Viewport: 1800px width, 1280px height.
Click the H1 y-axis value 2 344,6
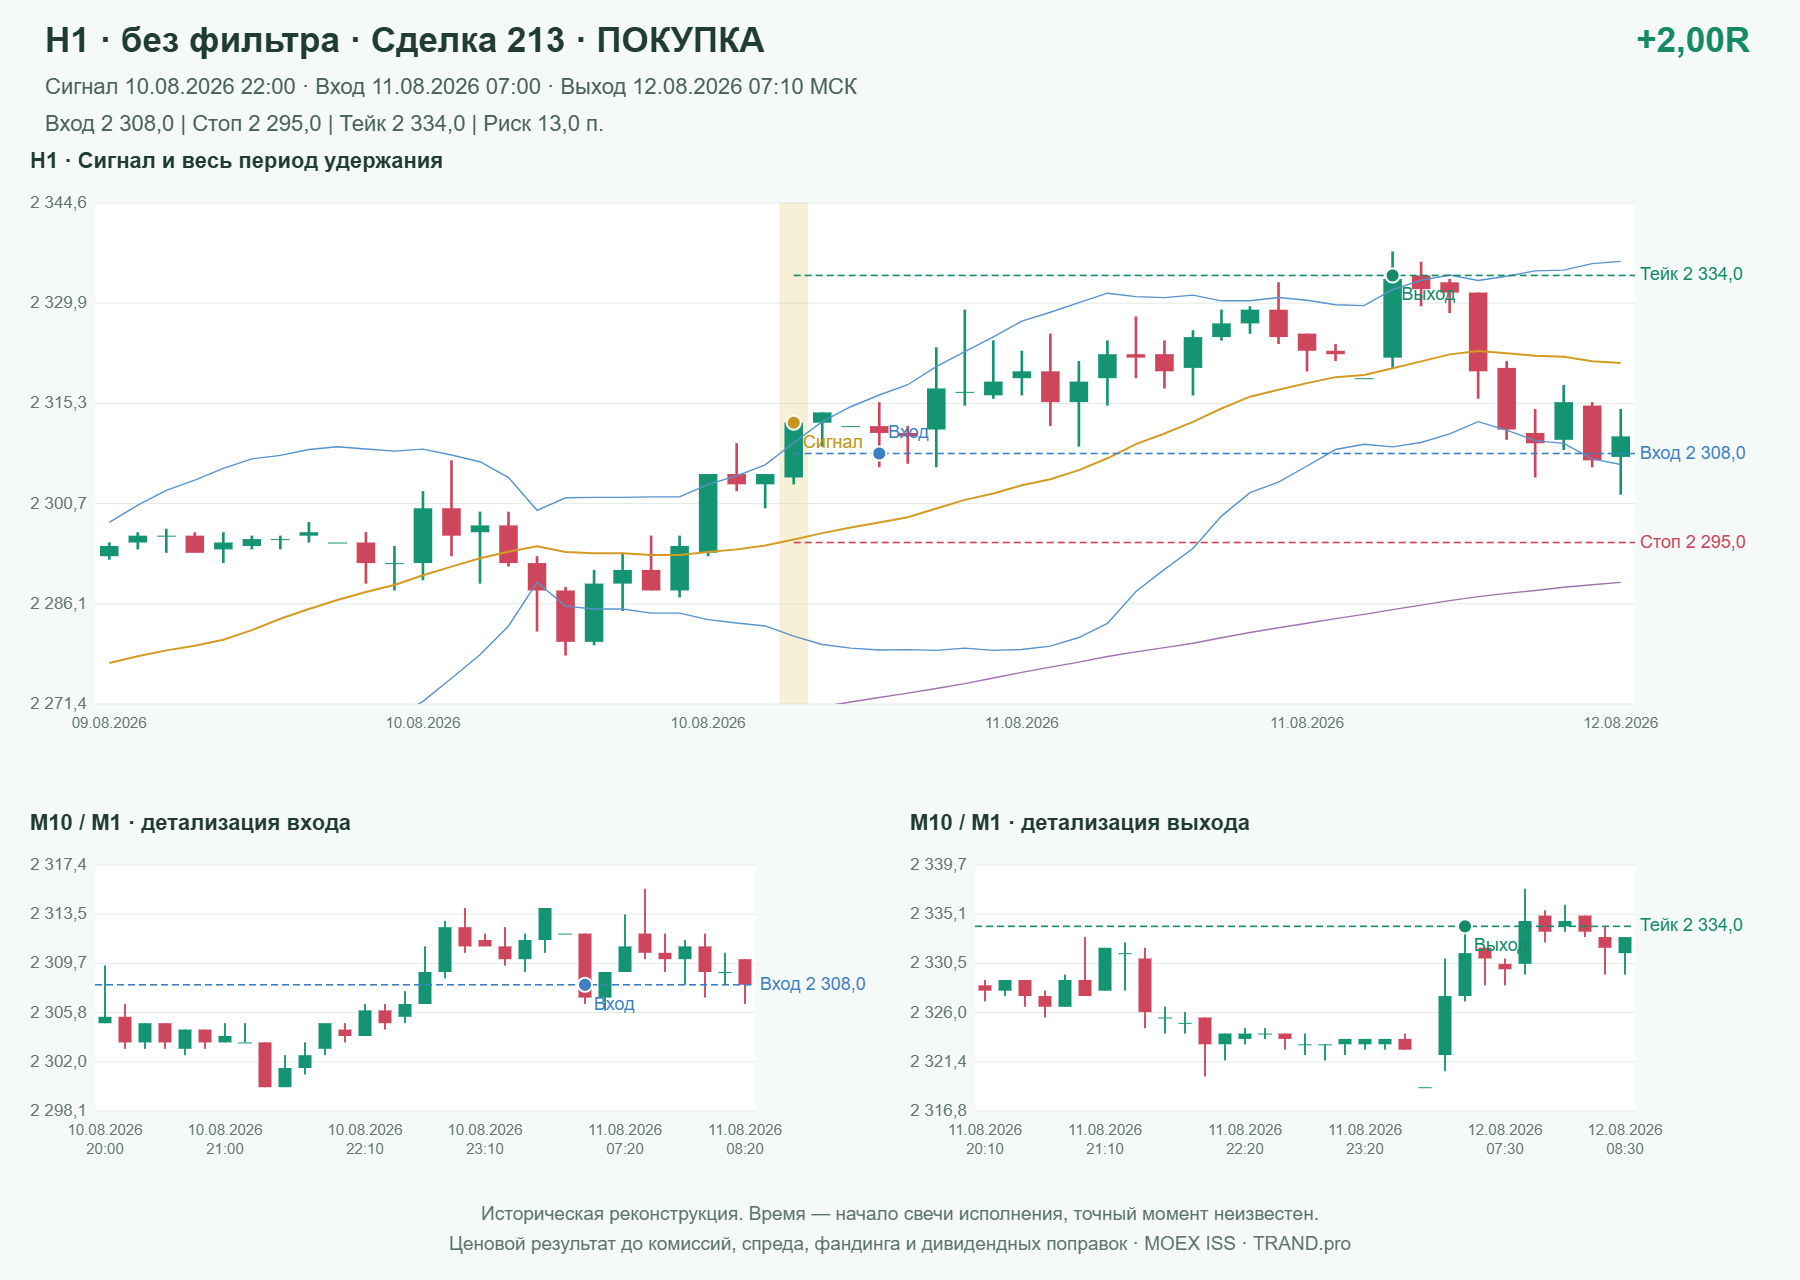[58, 203]
